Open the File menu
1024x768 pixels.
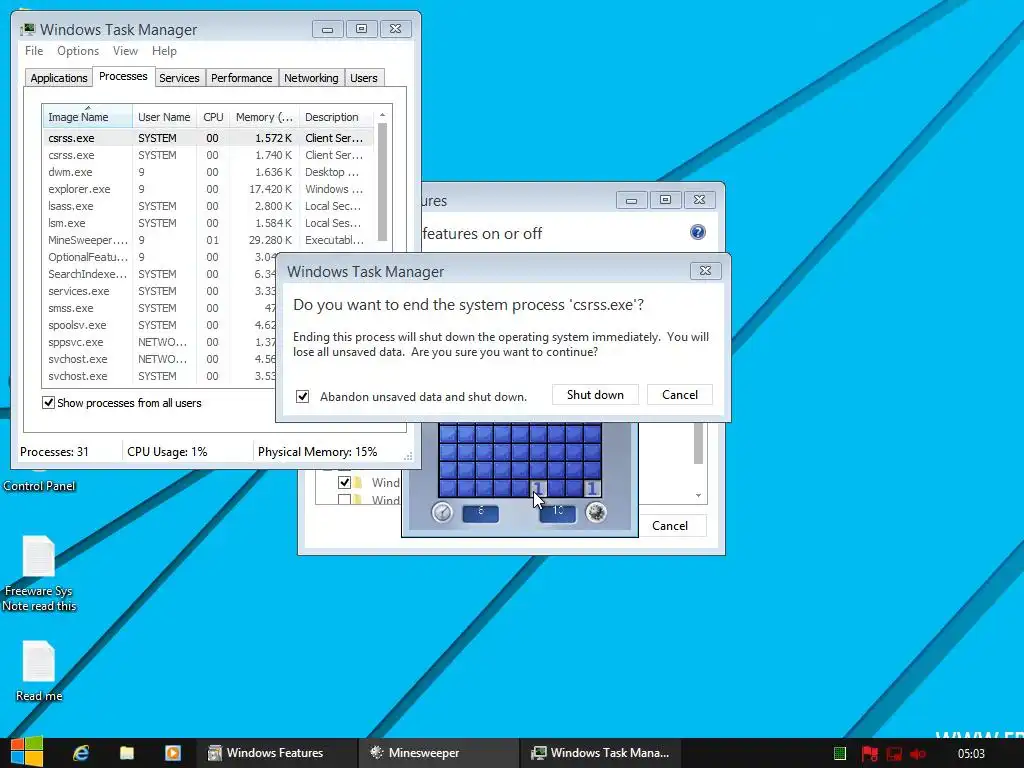tap(34, 51)
